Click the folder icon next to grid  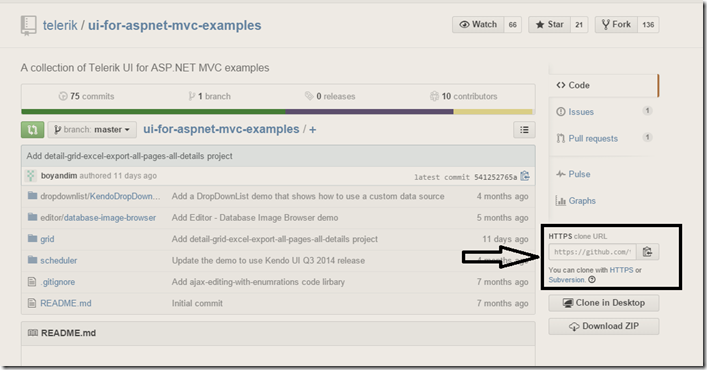click(x=32, y=238)
